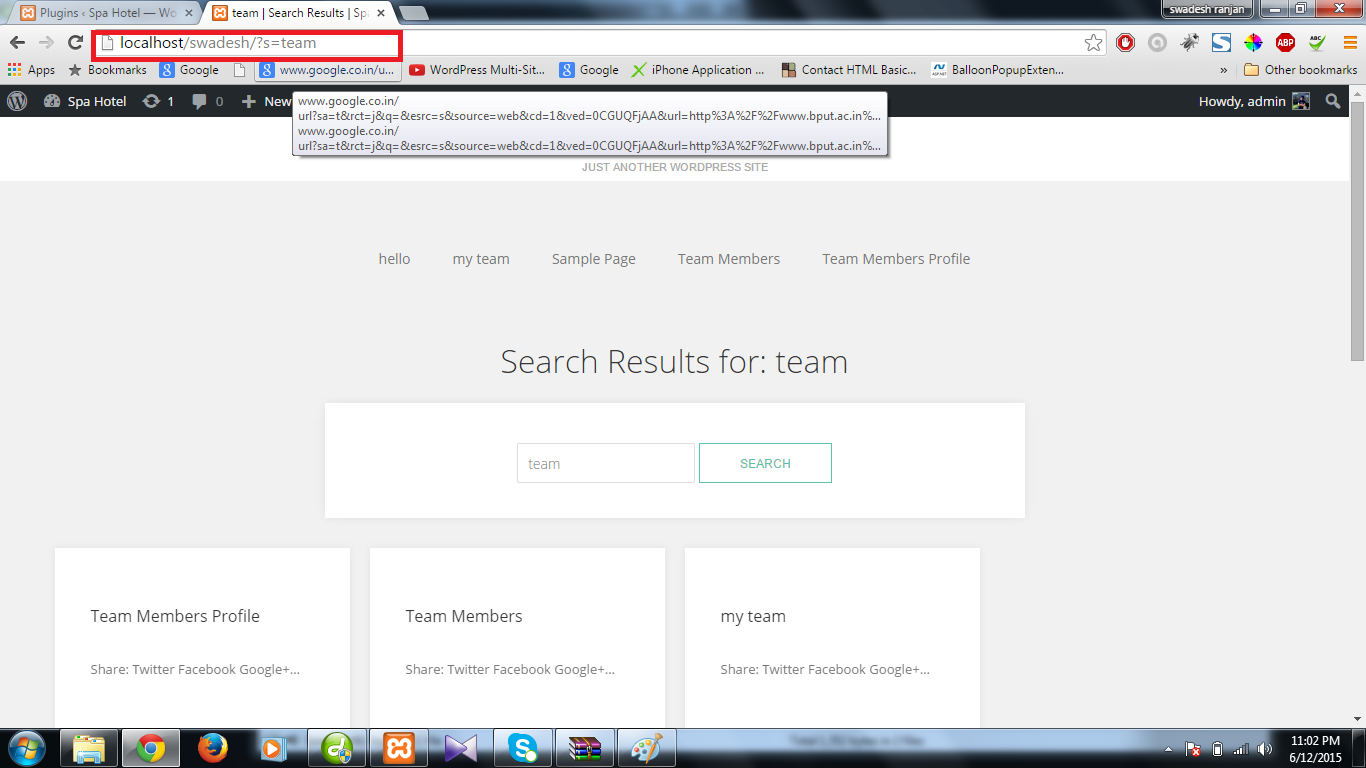
Task: Show hidden system tray icons
Action: 1168,749
